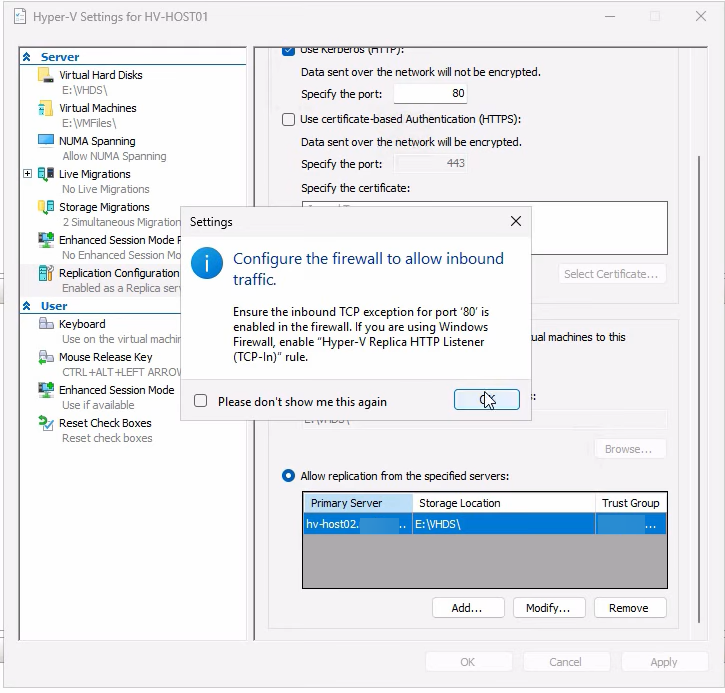725x693 pixels.
Task: Click the Storage Location column header
Action: click(504, 503)
